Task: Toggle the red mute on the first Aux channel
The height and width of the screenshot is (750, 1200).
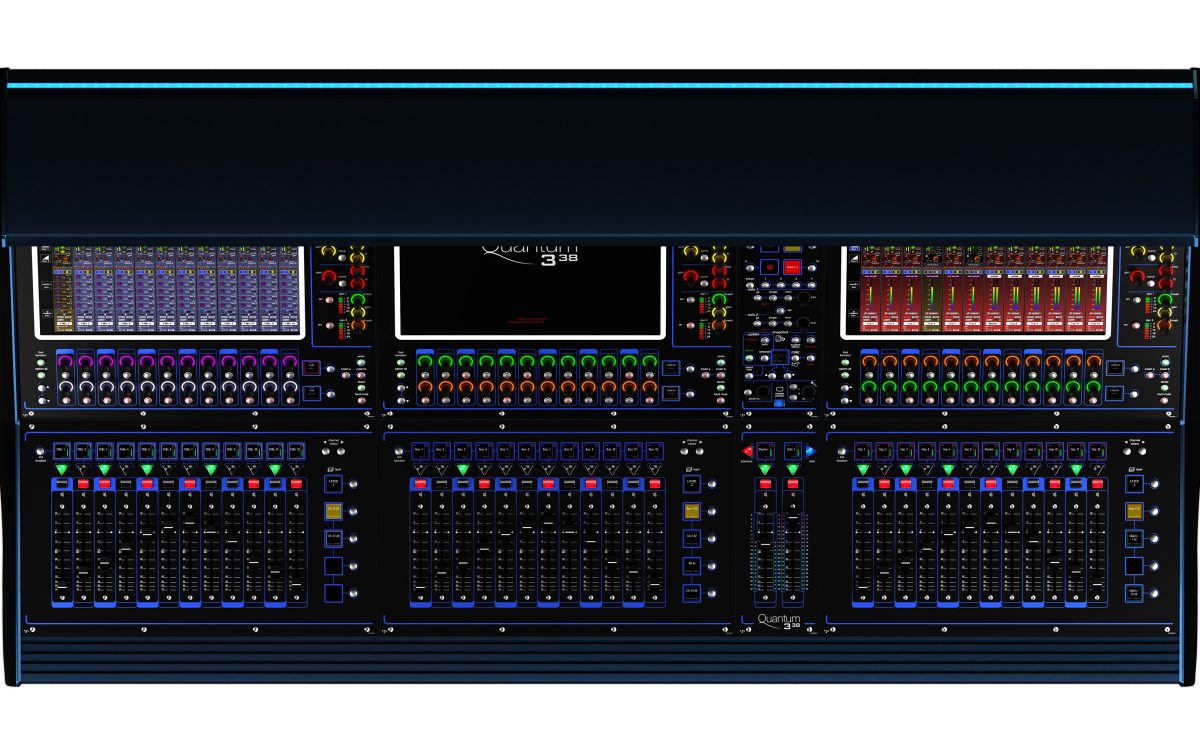Action: pyautogui.click(x=420, y=484)
